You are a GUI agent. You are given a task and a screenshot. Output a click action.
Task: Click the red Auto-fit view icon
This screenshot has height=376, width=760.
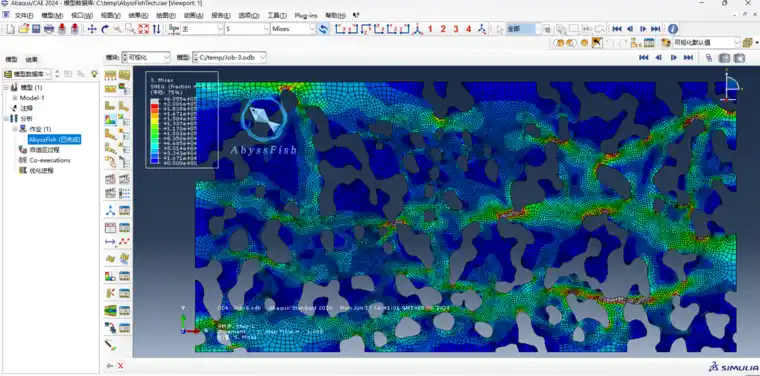coord(143,29)
